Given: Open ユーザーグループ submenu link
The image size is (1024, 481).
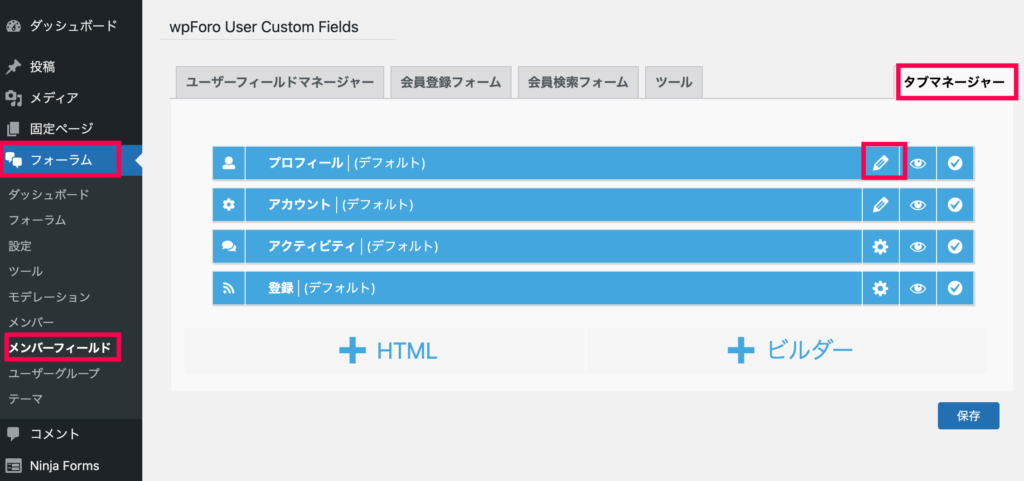Looking at the screenshot, I should point(54,373).
